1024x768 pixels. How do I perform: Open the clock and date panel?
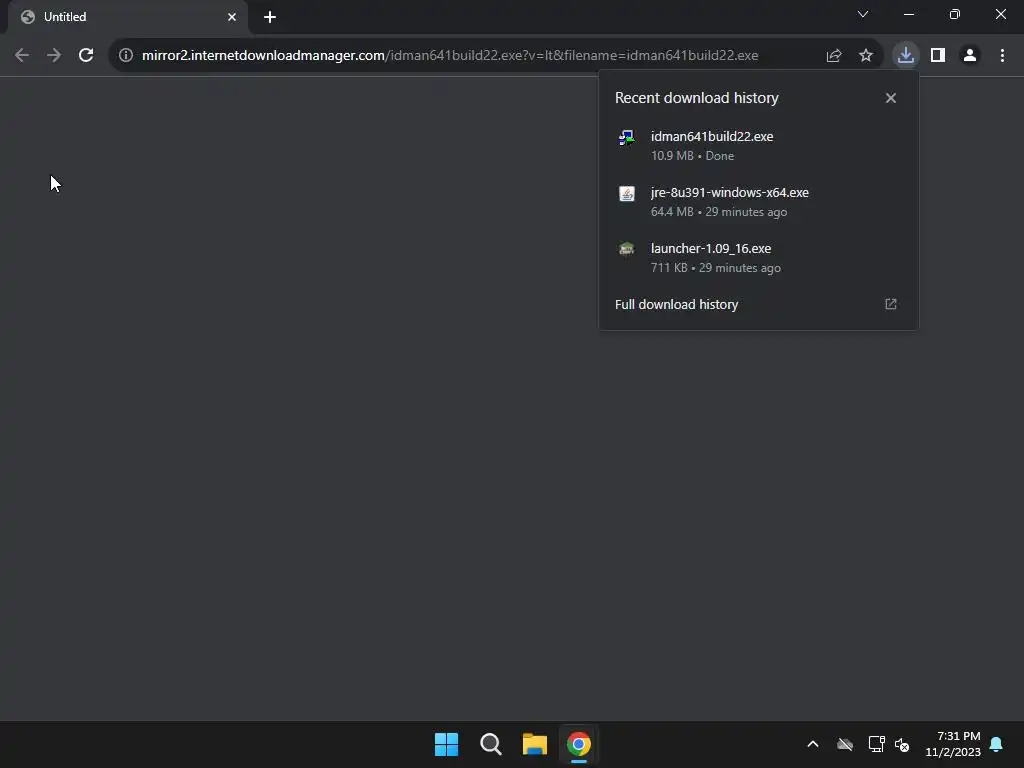(953, 744)
